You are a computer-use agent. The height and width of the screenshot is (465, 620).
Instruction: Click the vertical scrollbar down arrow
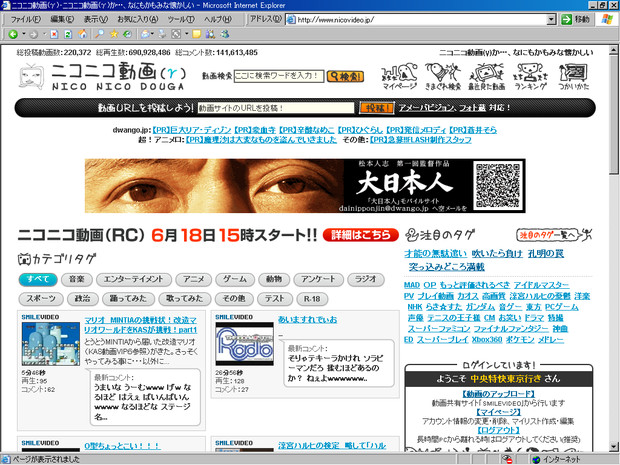[x=614, y=447]
